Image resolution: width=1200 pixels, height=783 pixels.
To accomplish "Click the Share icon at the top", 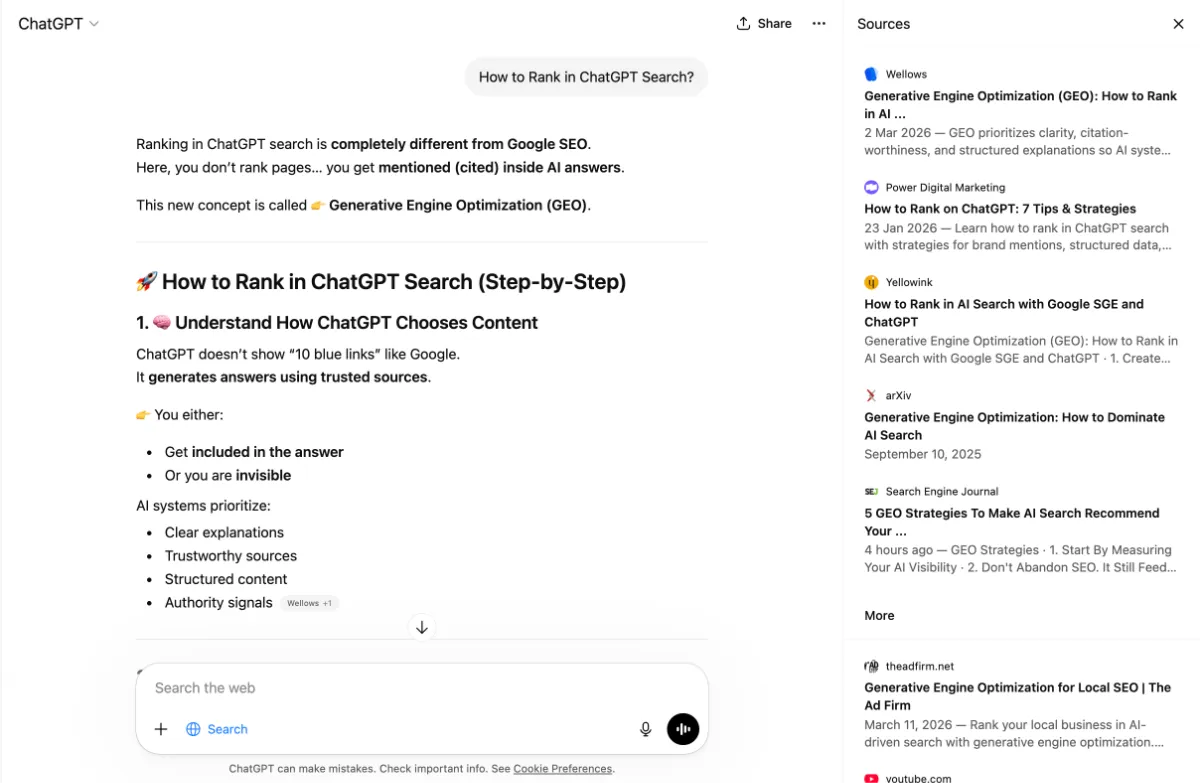I will (741, 23).
